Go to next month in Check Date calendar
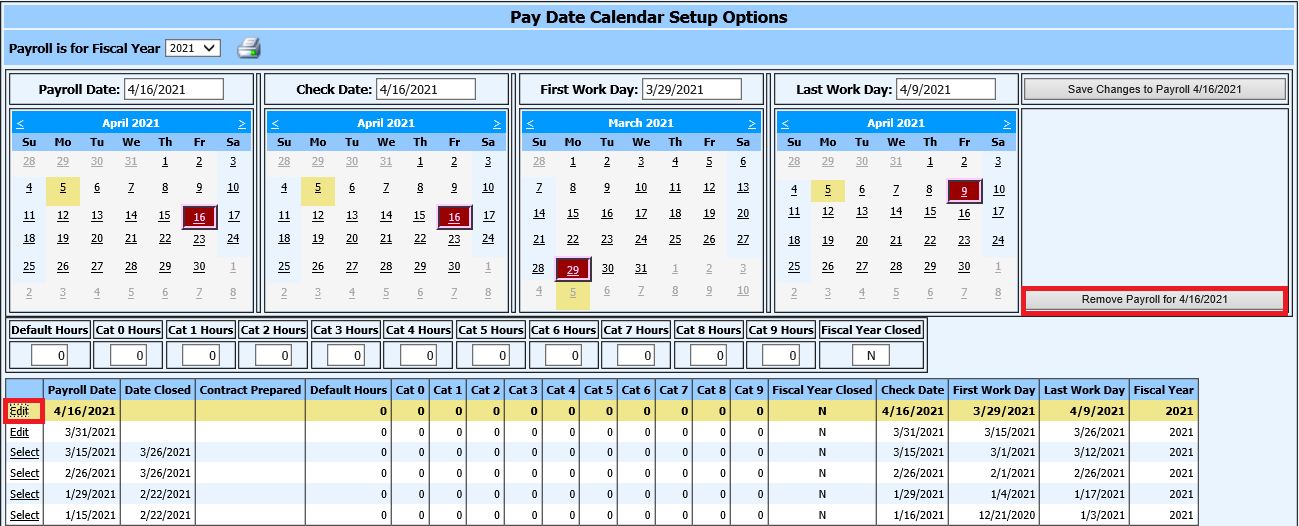The image size is (1299, 526). [x=496, y=123]
